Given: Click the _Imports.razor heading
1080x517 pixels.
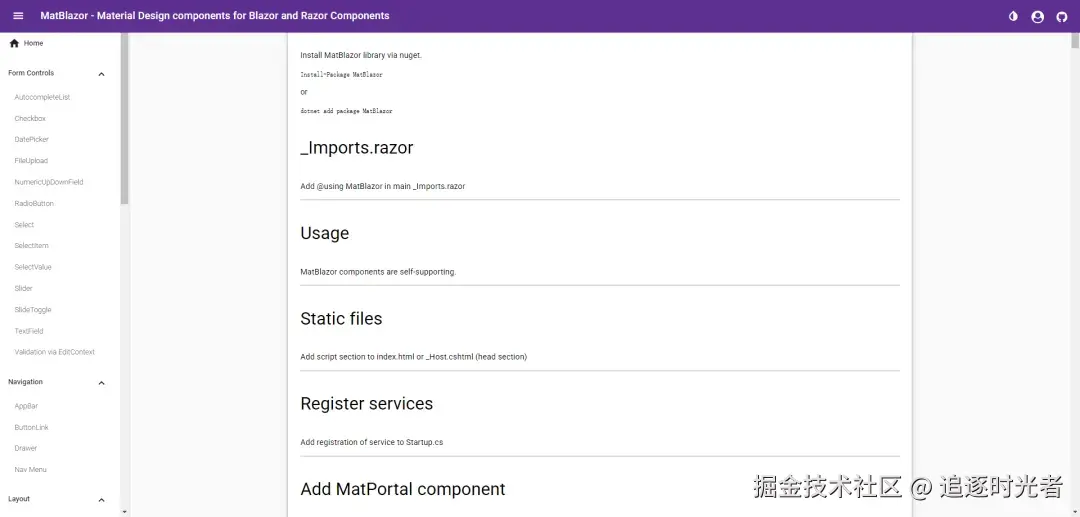Looking at the screenshot, I should click(x=357, y=148).
